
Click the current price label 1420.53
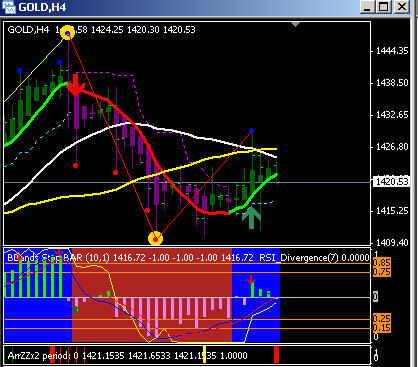click(x=392, y=182)
